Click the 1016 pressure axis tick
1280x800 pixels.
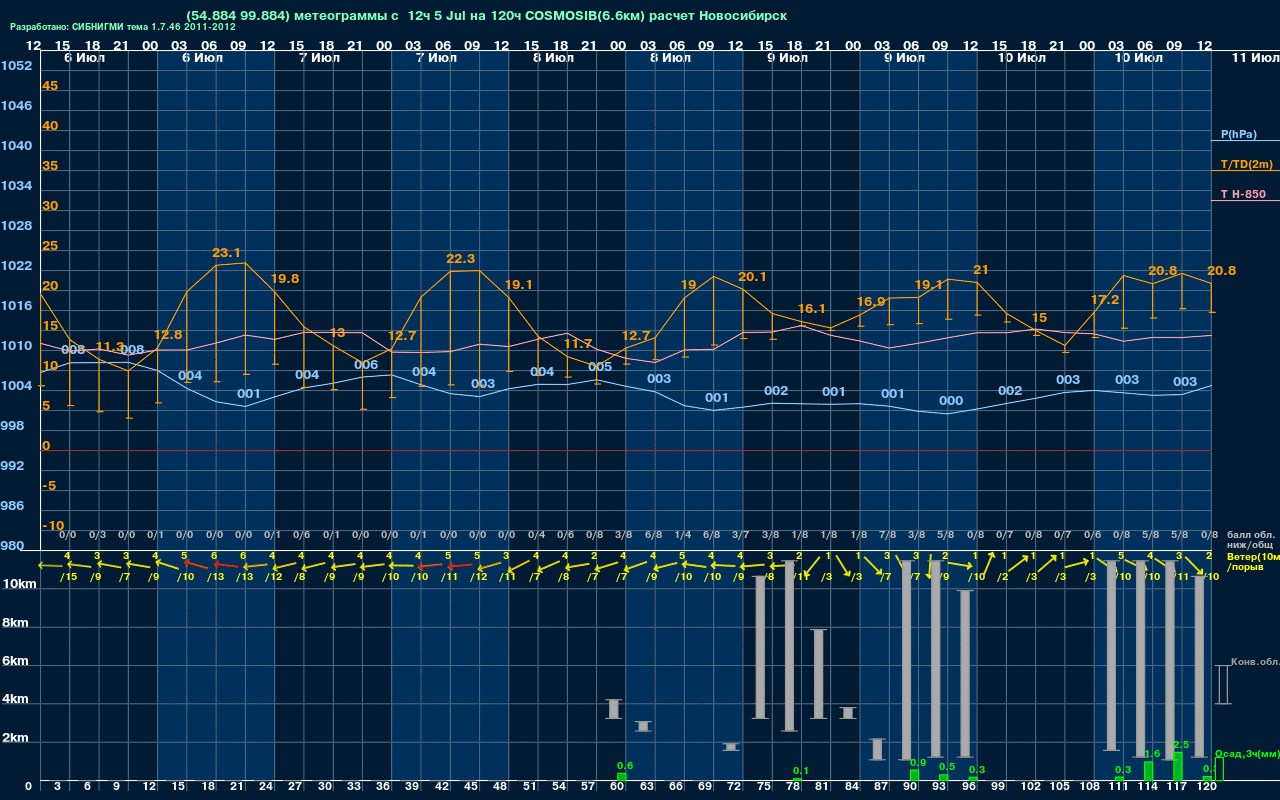16,305
